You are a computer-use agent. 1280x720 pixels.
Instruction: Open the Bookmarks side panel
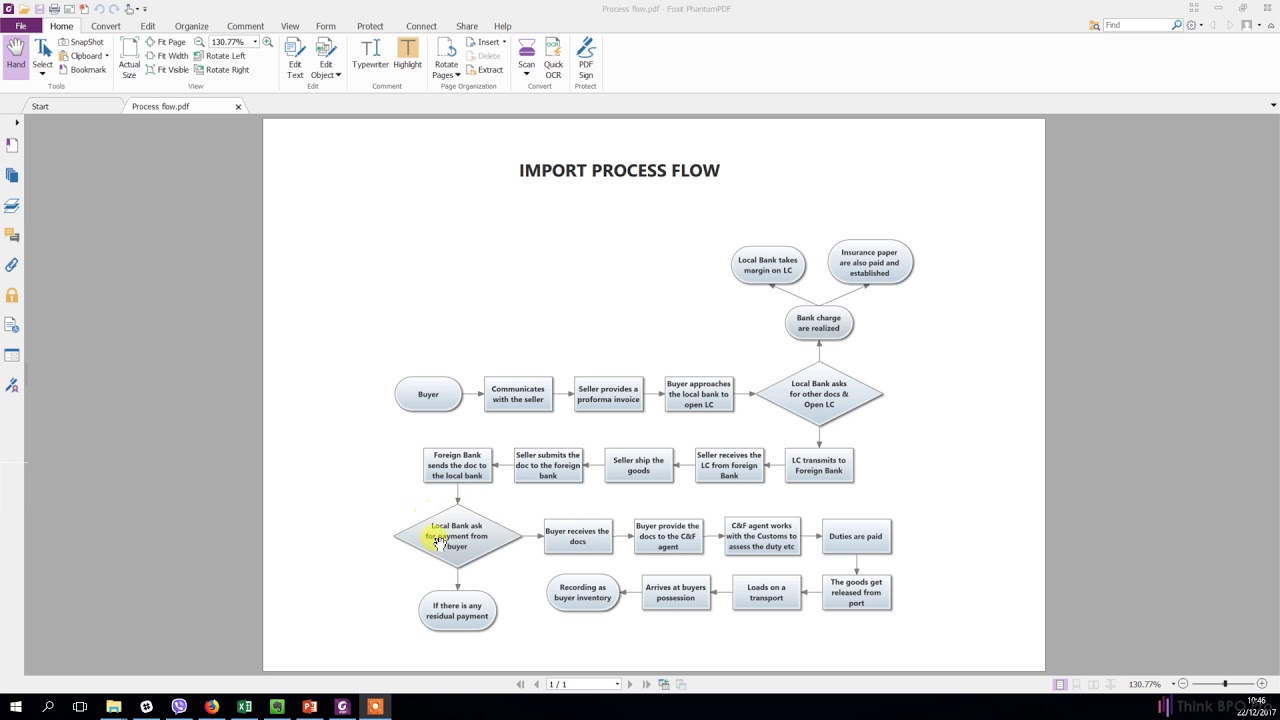12,145
